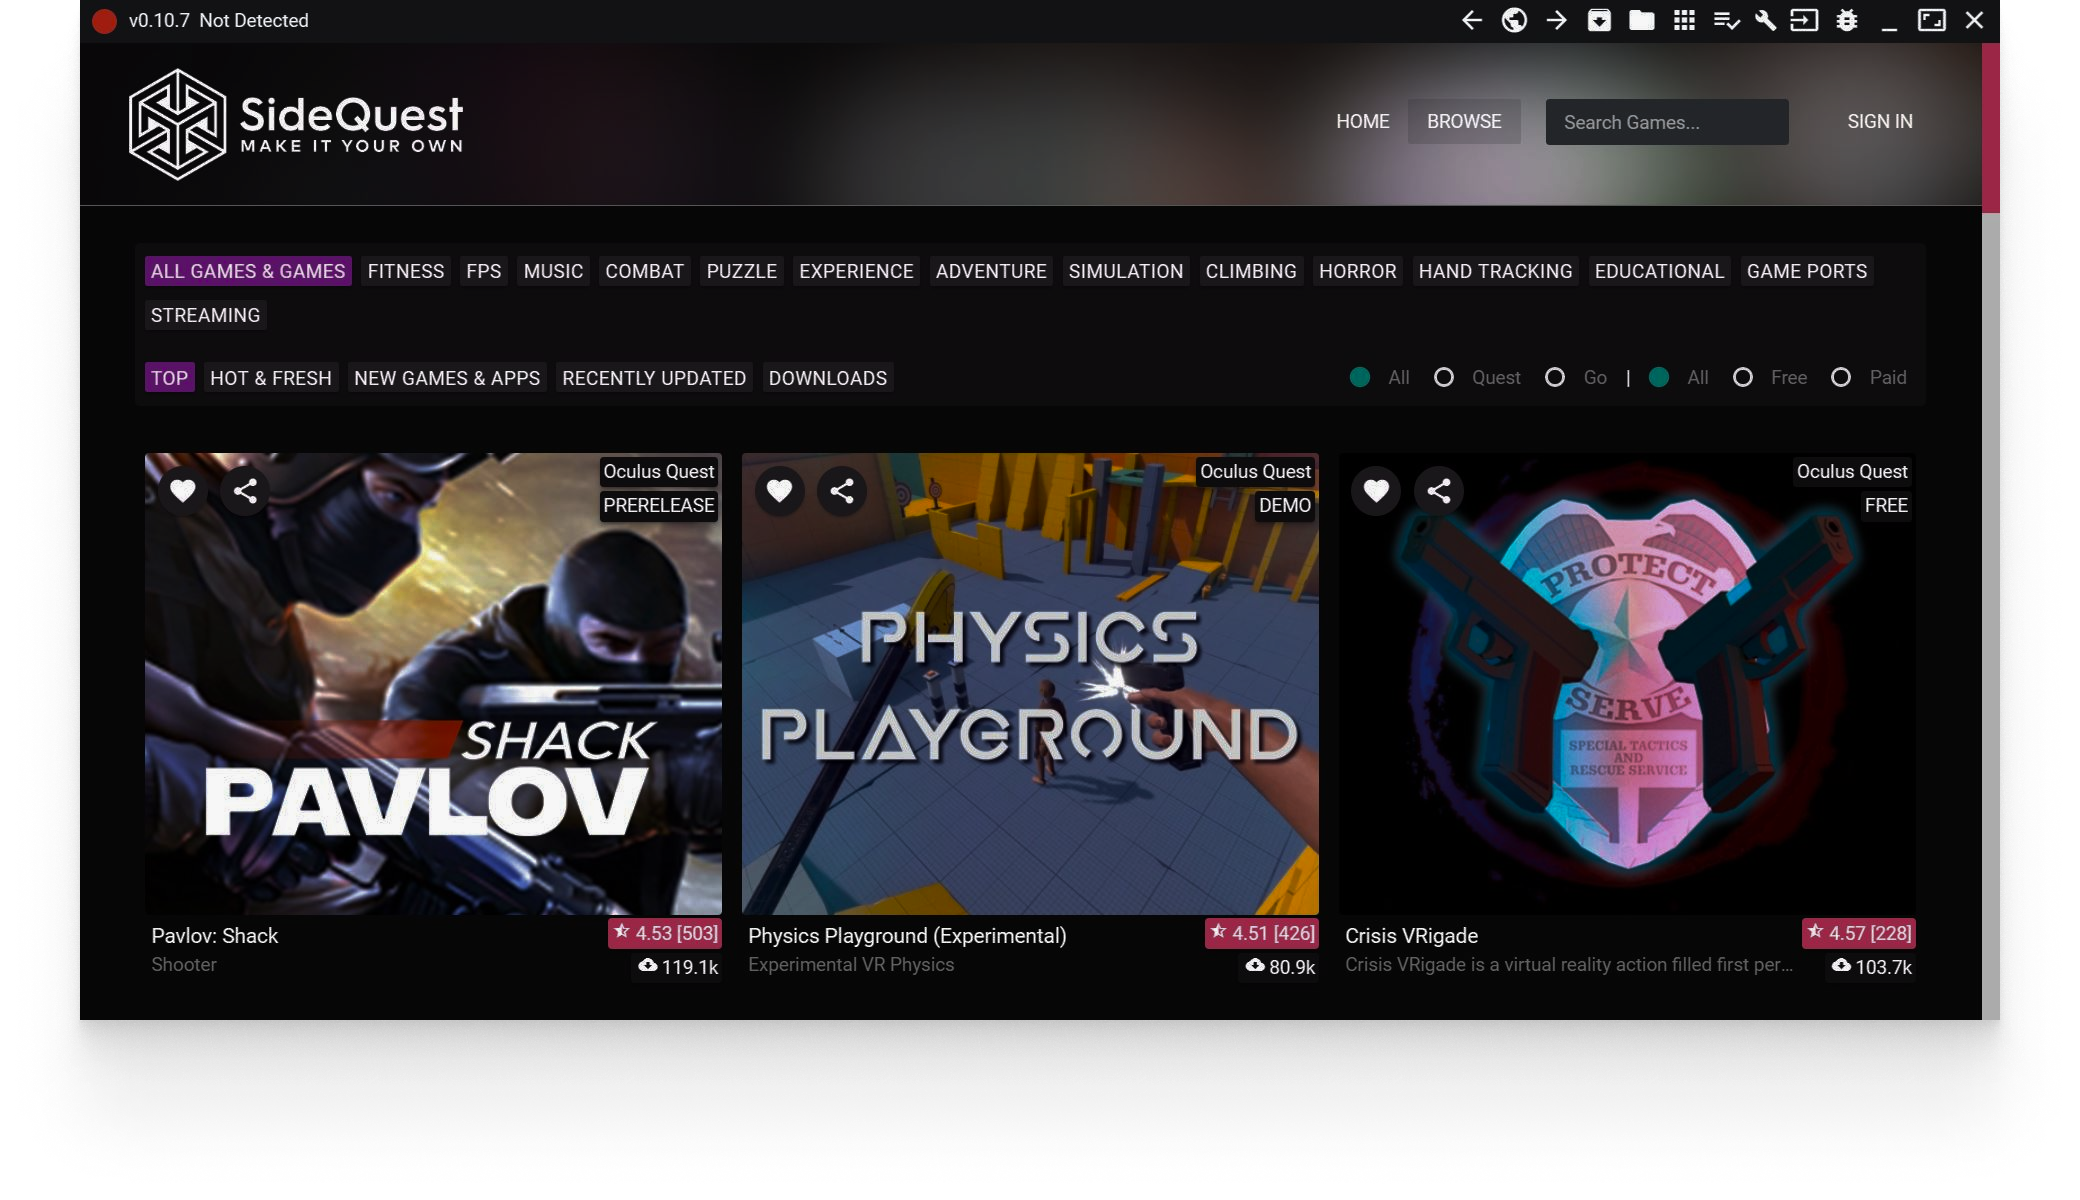Select the All prices radio button
This screenshot has height=1200, width=2080.
click(x=1659, y=377)
